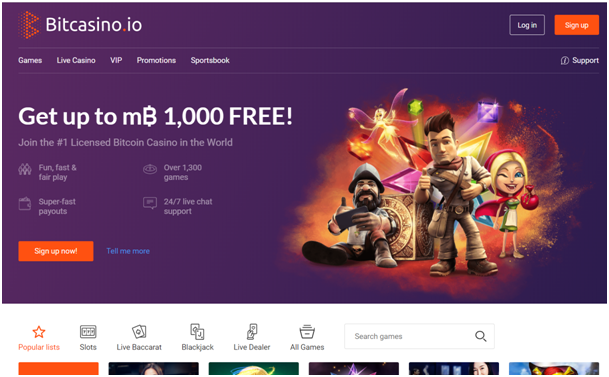Click the Blackjack tab label
This screenshot has width=609, height=377.
click(x=197, y=347)
